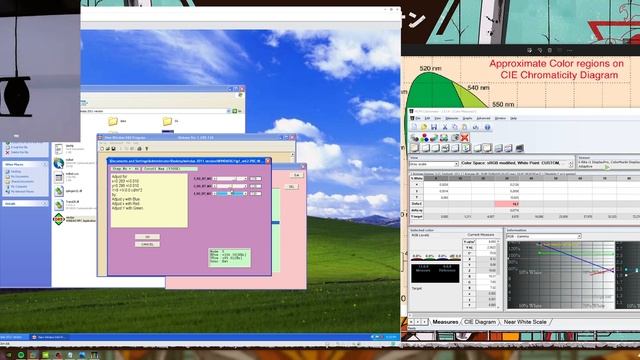
Task: Click the printer icon in the tan window toolbar
Action: [139, 149]
